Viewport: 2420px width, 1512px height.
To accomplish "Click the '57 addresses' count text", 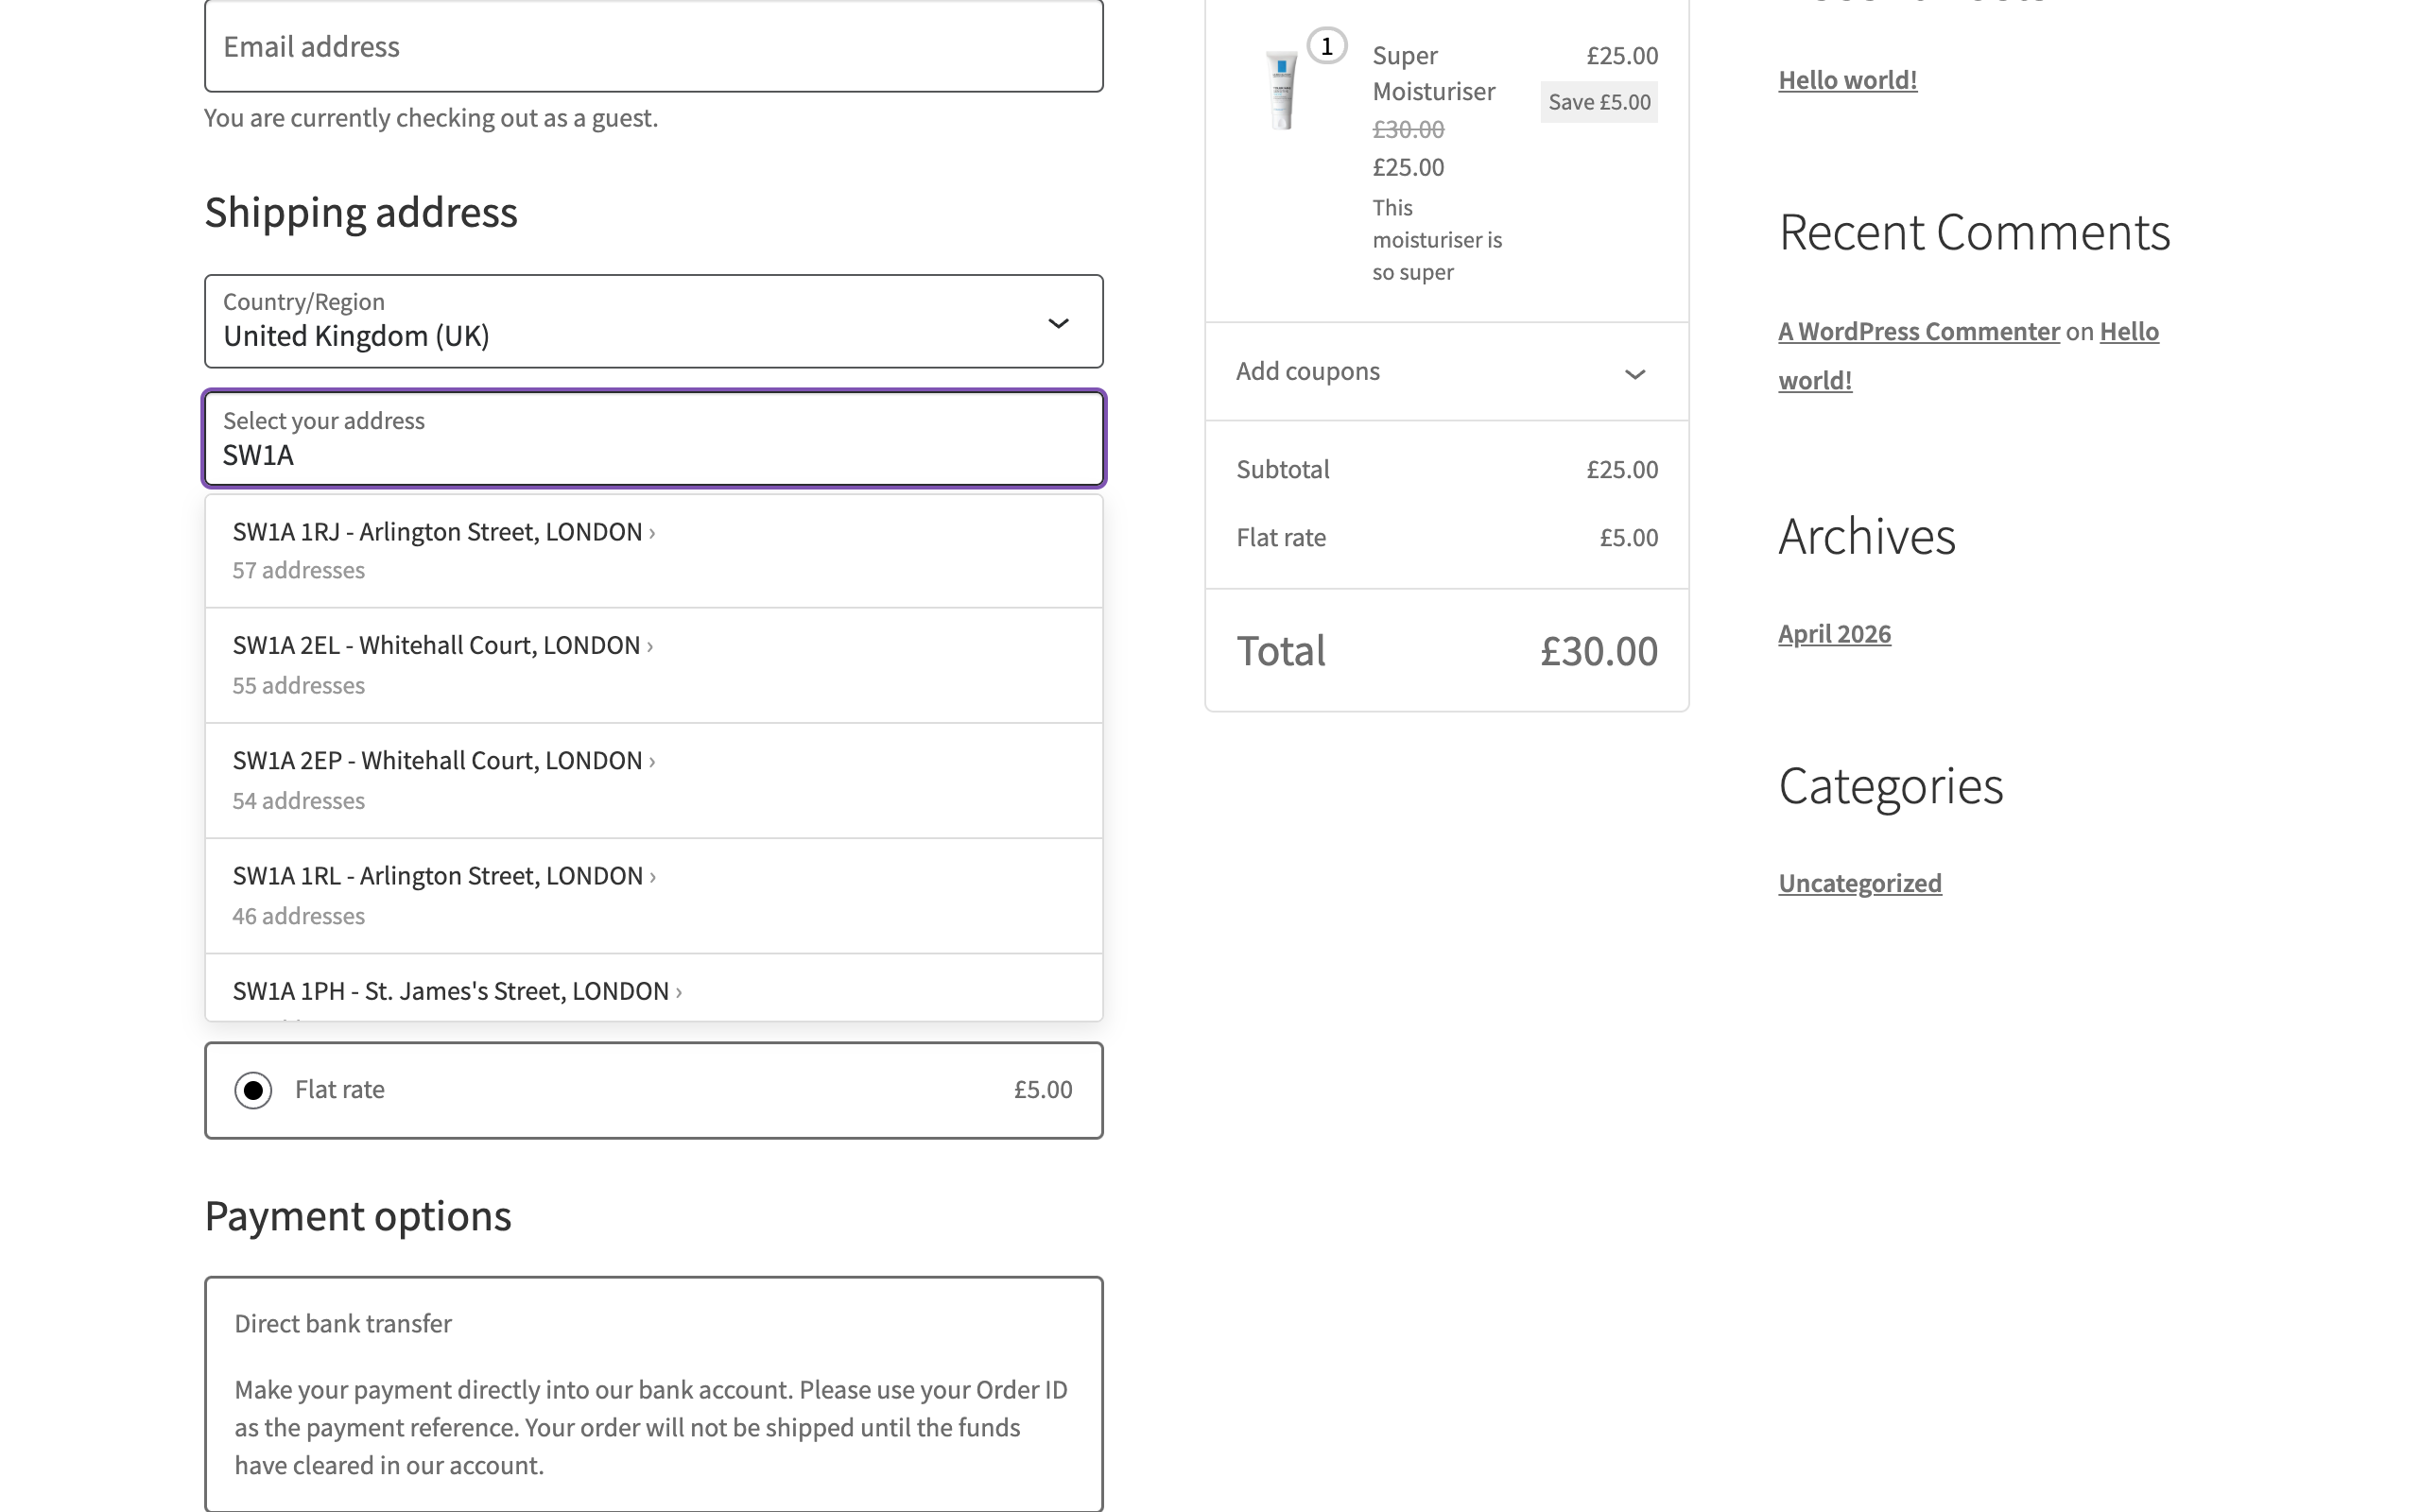I will (x=298, y=570).
